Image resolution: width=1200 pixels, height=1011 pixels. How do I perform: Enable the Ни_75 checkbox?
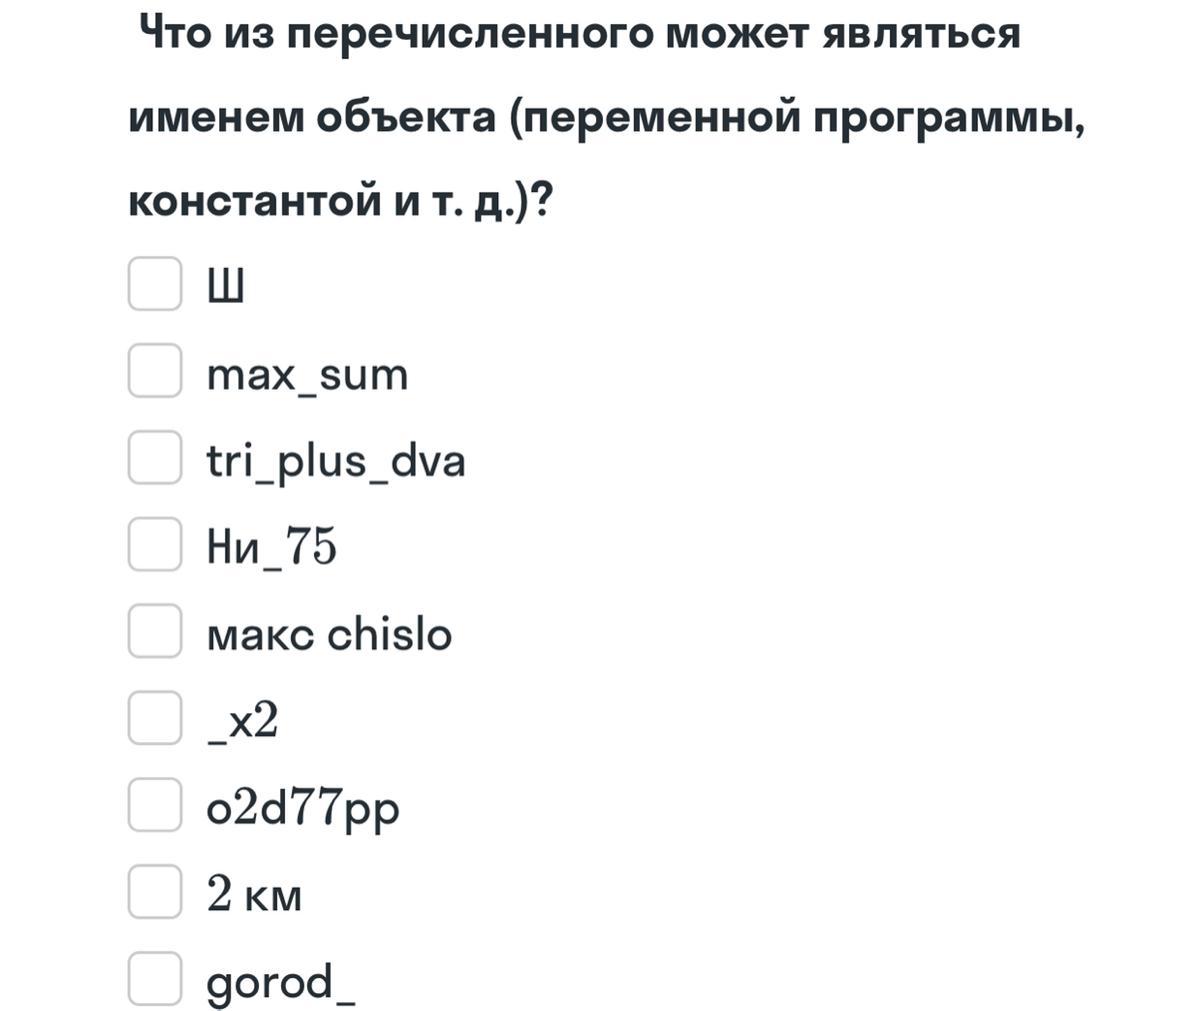tap(155, 544)
